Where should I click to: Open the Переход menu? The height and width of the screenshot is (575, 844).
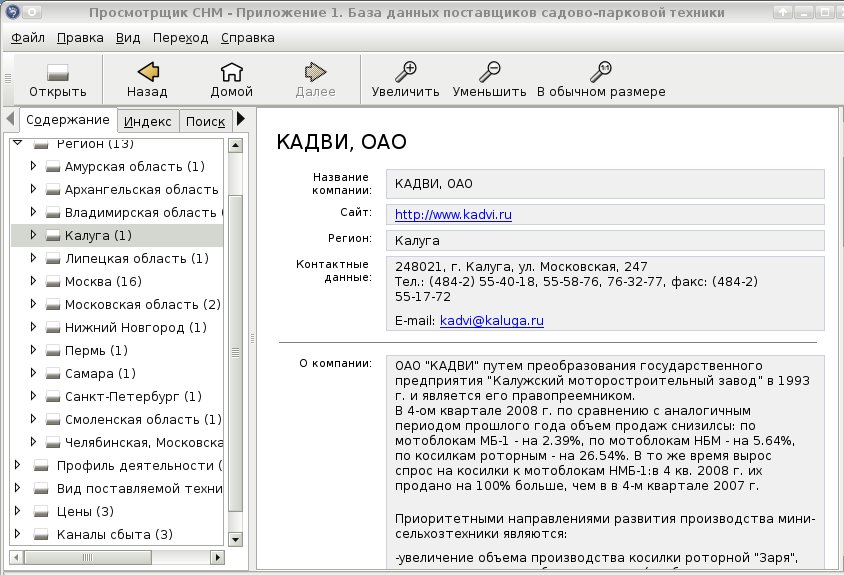180,38
